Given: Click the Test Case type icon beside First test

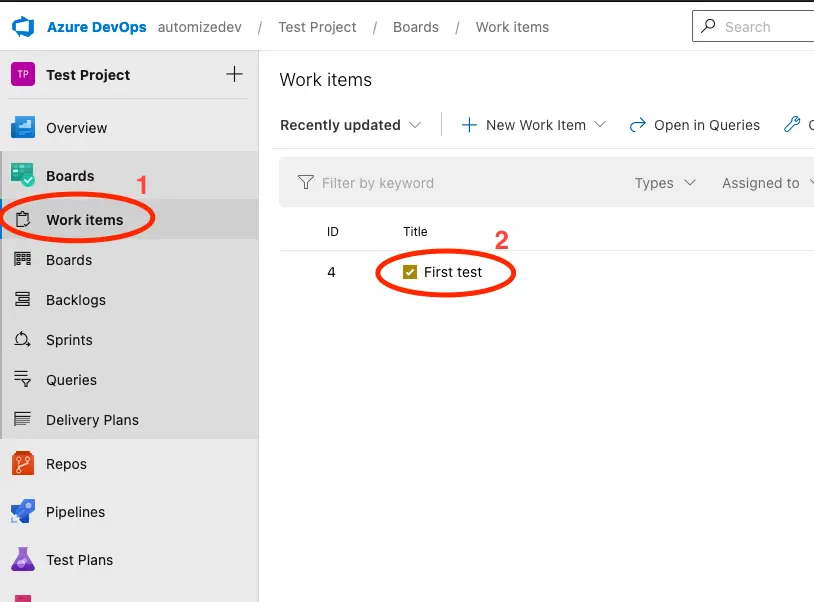Looking at the screenshot, I should [409, 271].
